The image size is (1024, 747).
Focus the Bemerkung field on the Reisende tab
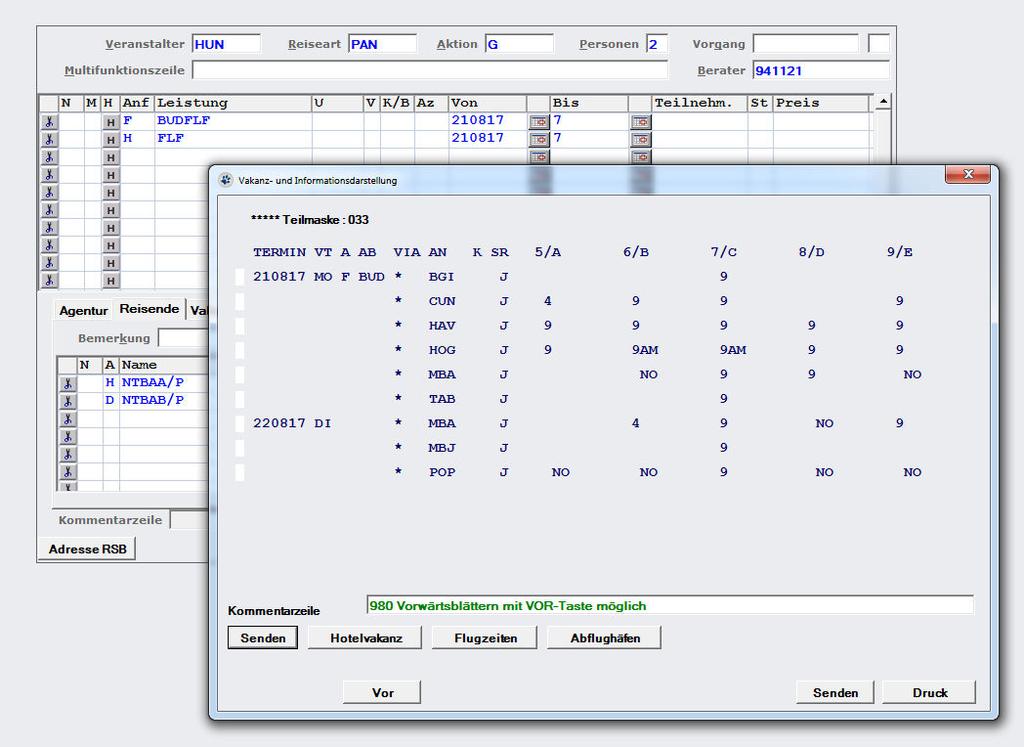(x=184, y=338)
